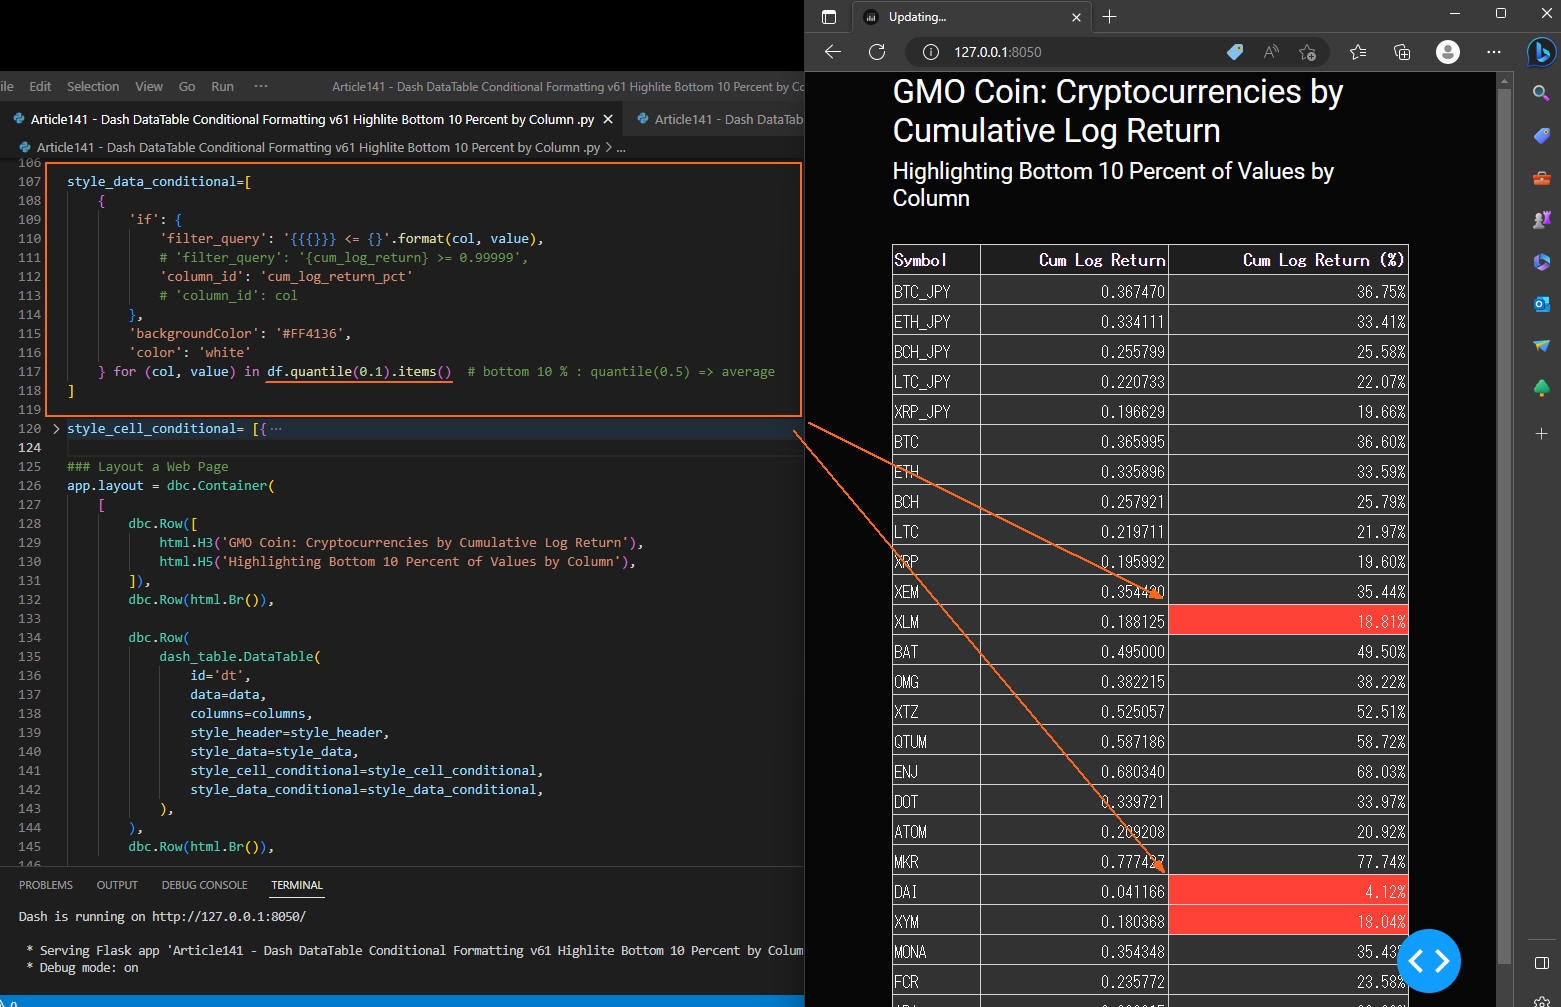Open tab actions menu in Edge
Screen dimensions: 1561x1007
829,17
